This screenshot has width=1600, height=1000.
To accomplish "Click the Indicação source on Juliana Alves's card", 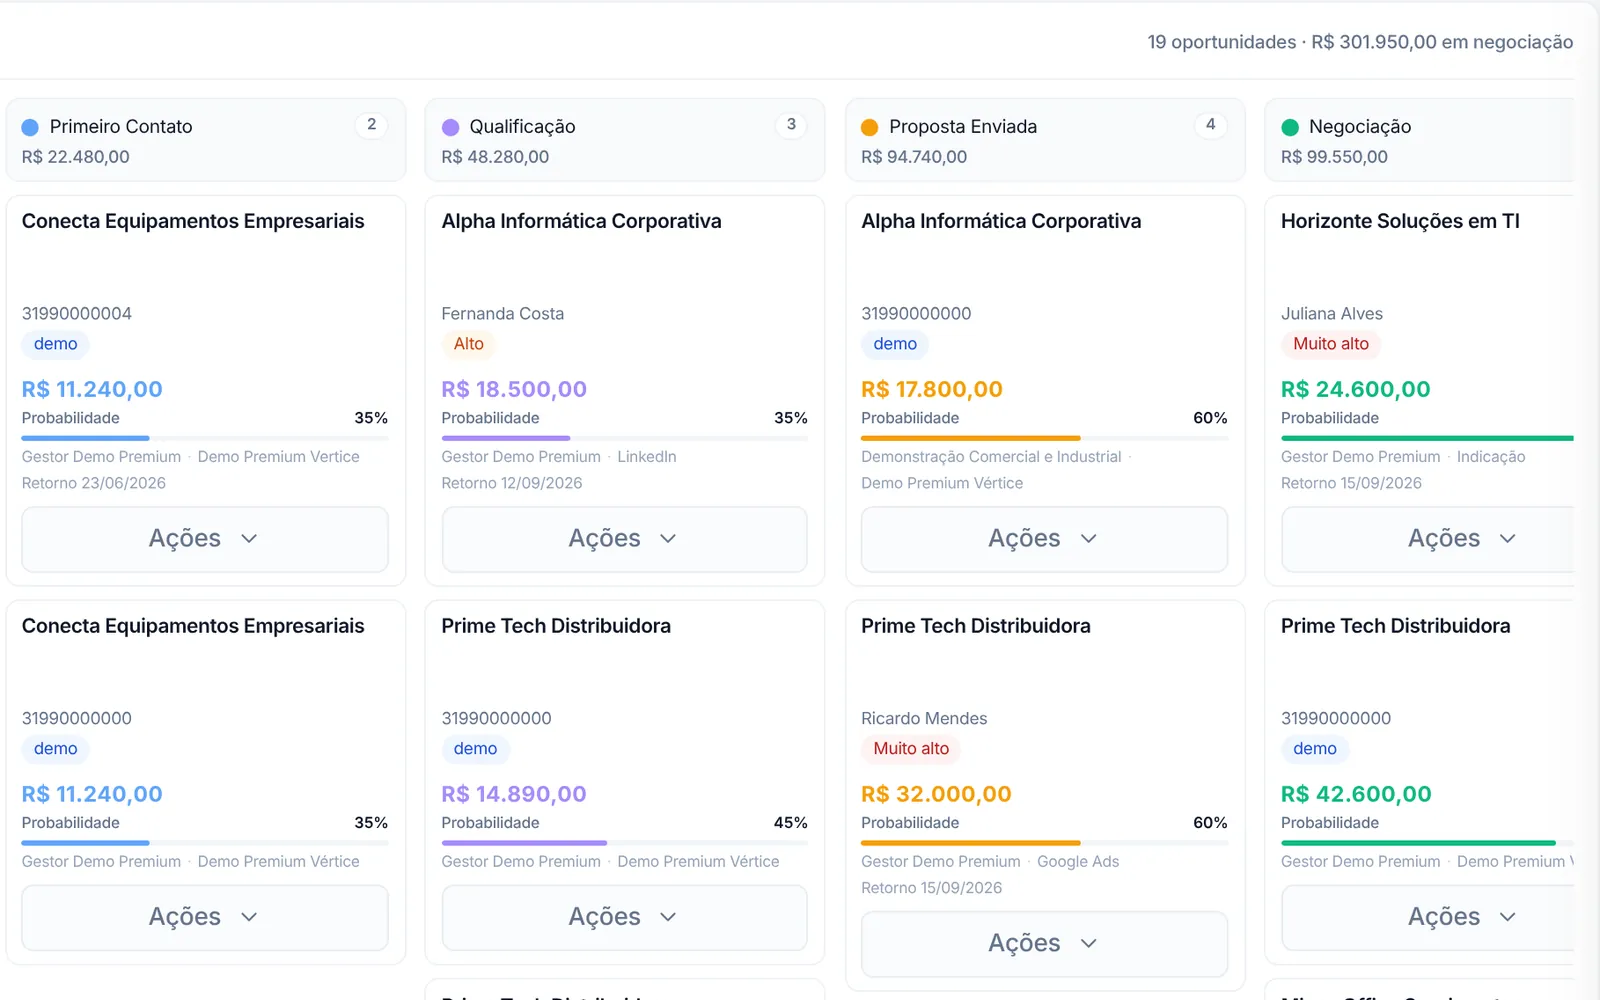I will click(x=1491, y=457).
